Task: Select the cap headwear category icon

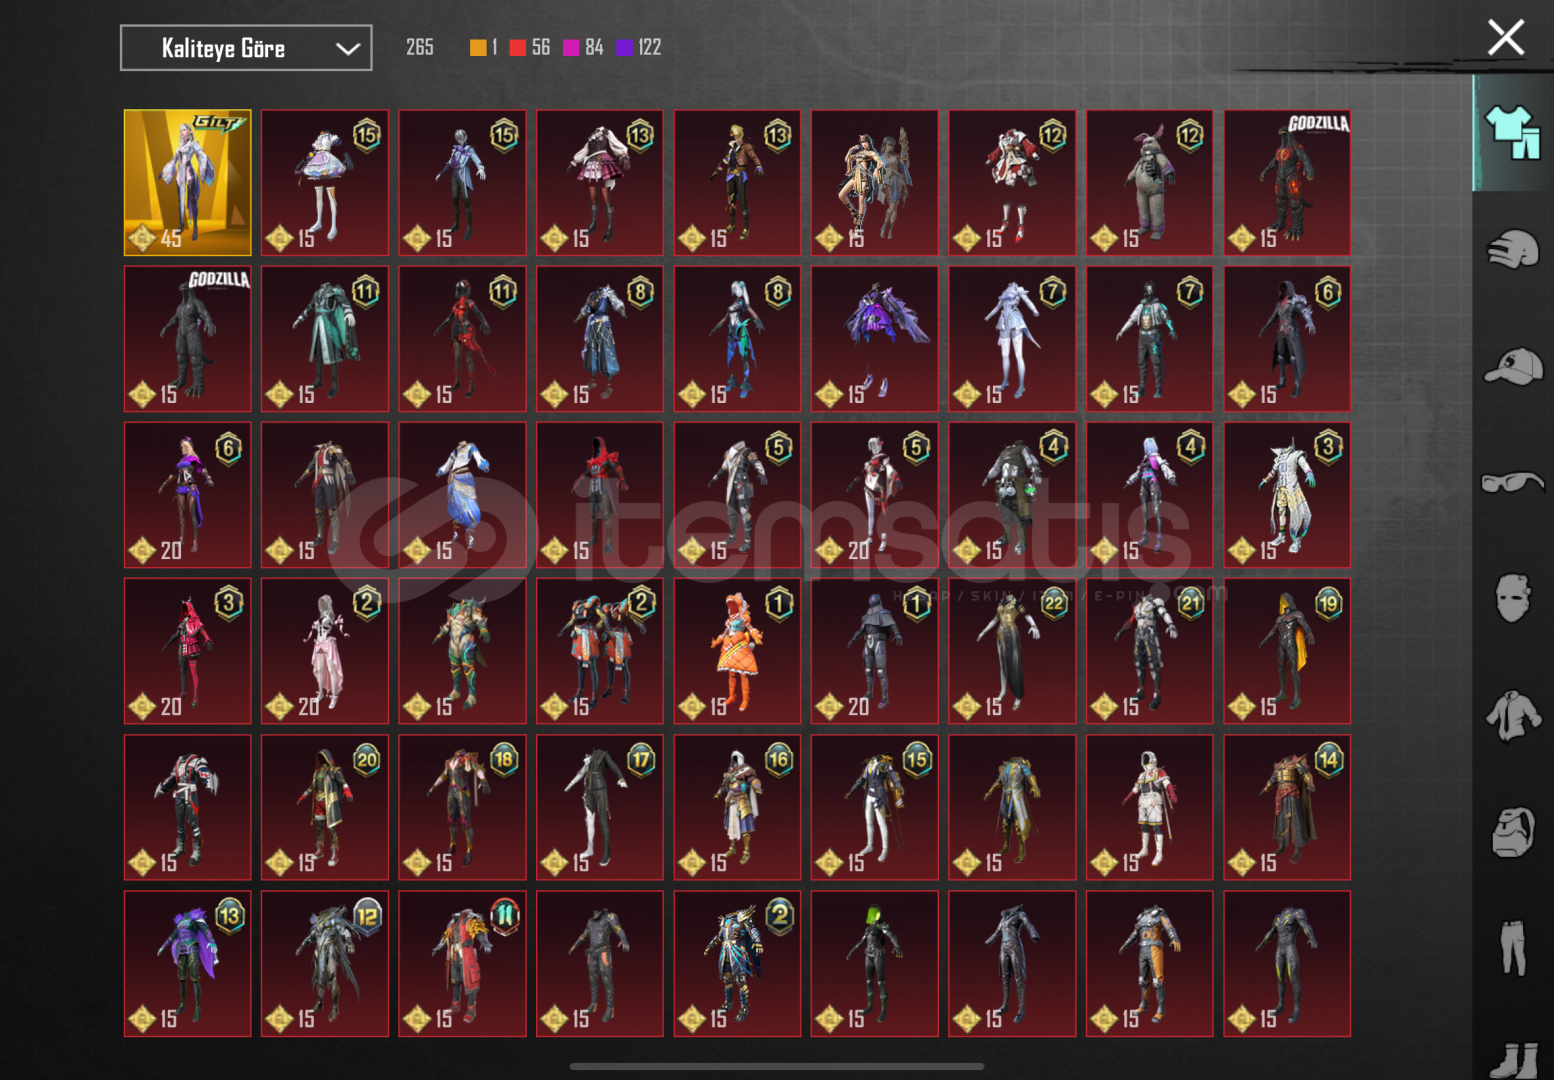Action: coord(1512,366)
